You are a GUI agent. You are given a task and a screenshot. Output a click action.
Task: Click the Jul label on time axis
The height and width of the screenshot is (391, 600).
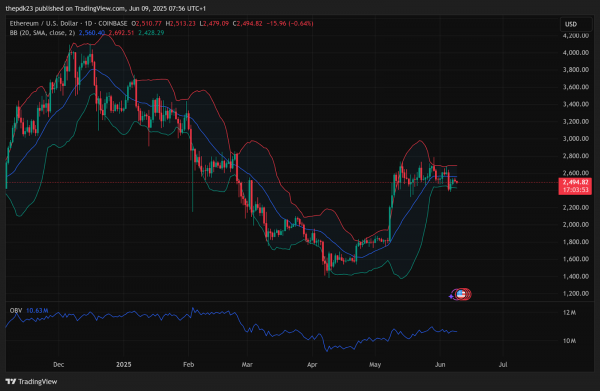(x=503, y=365)
